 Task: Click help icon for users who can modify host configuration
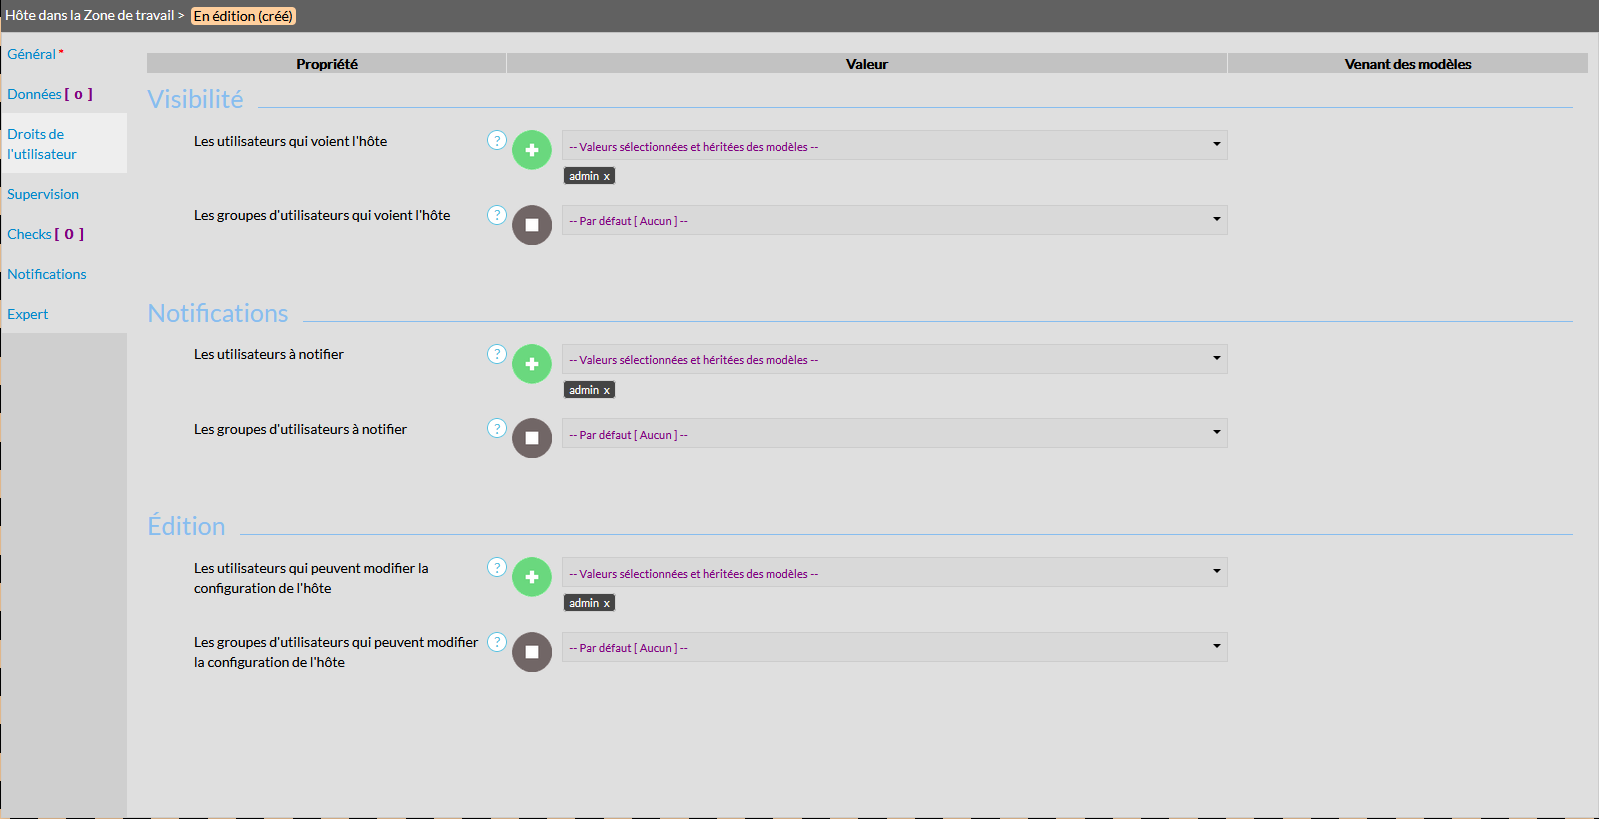point(497,567)
